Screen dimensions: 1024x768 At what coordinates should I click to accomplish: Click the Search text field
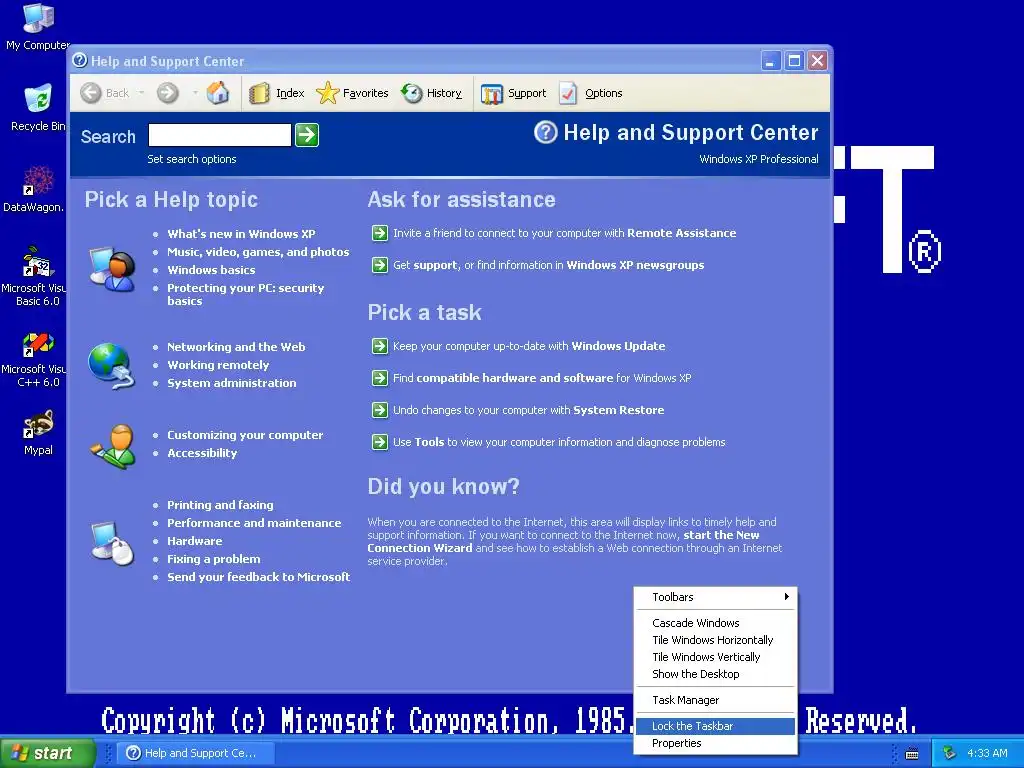219,135
